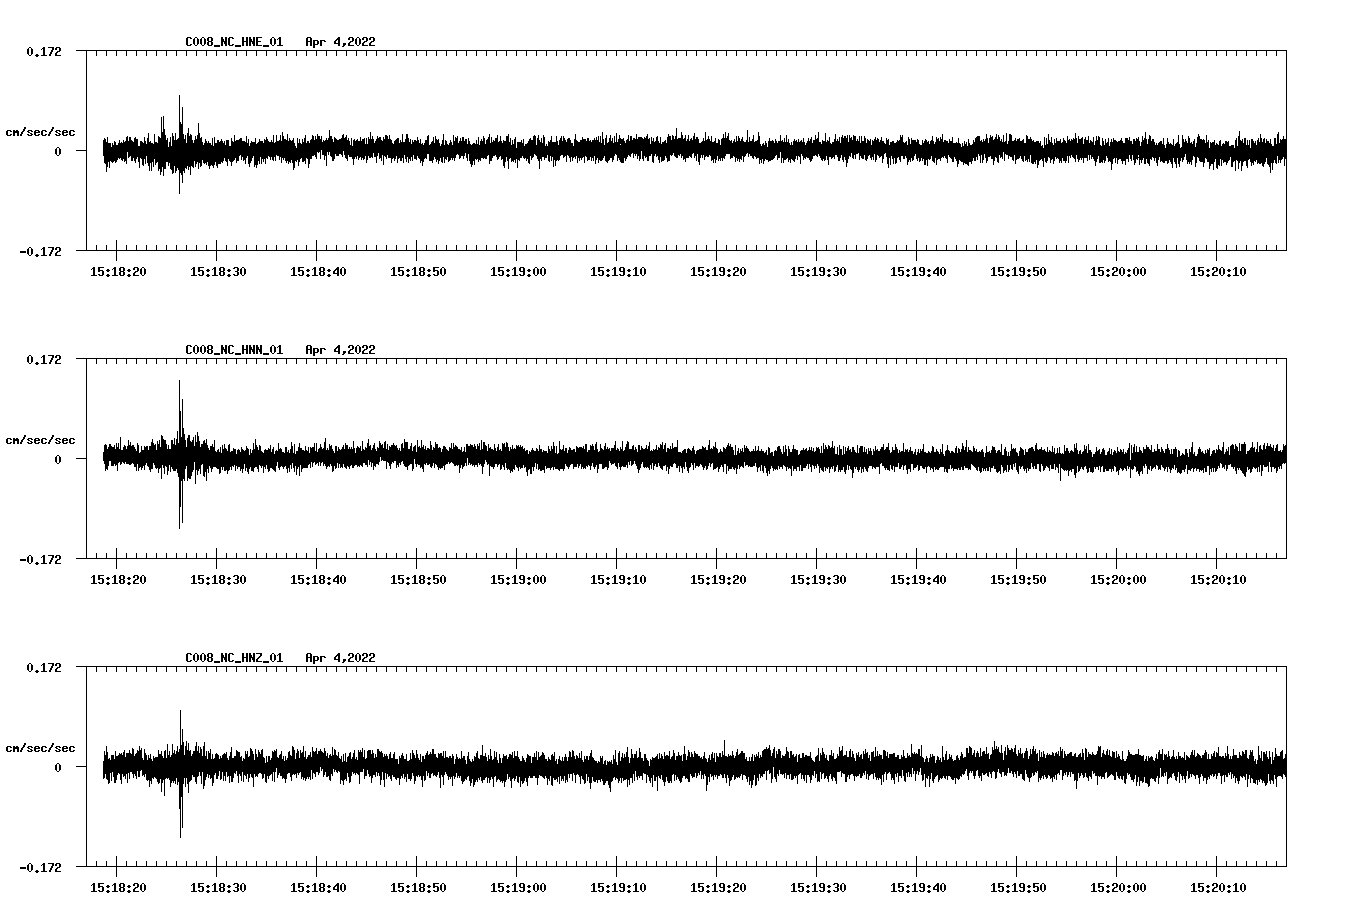Image resolution: width=1358 pixels, height=924 pixels.
Task: Click the 15:20:10 time label under HNZ plot
Action: coord(1218,888)
